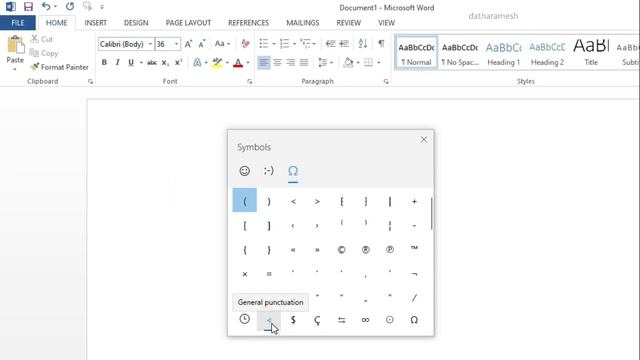Insert the trademark ™ symbol
Image resolution: width=640 pixels, height=360 pixels.
click(414, 249)
